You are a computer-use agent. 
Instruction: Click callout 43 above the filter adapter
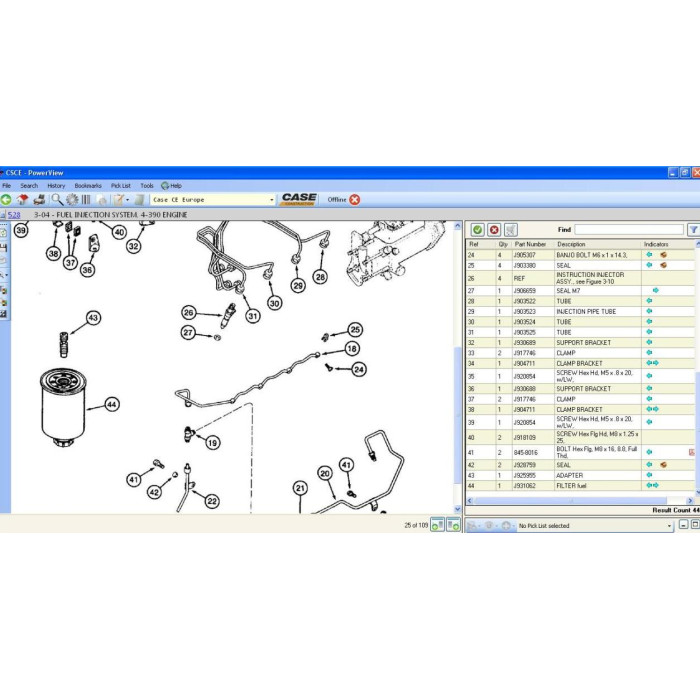coord(93,318)
